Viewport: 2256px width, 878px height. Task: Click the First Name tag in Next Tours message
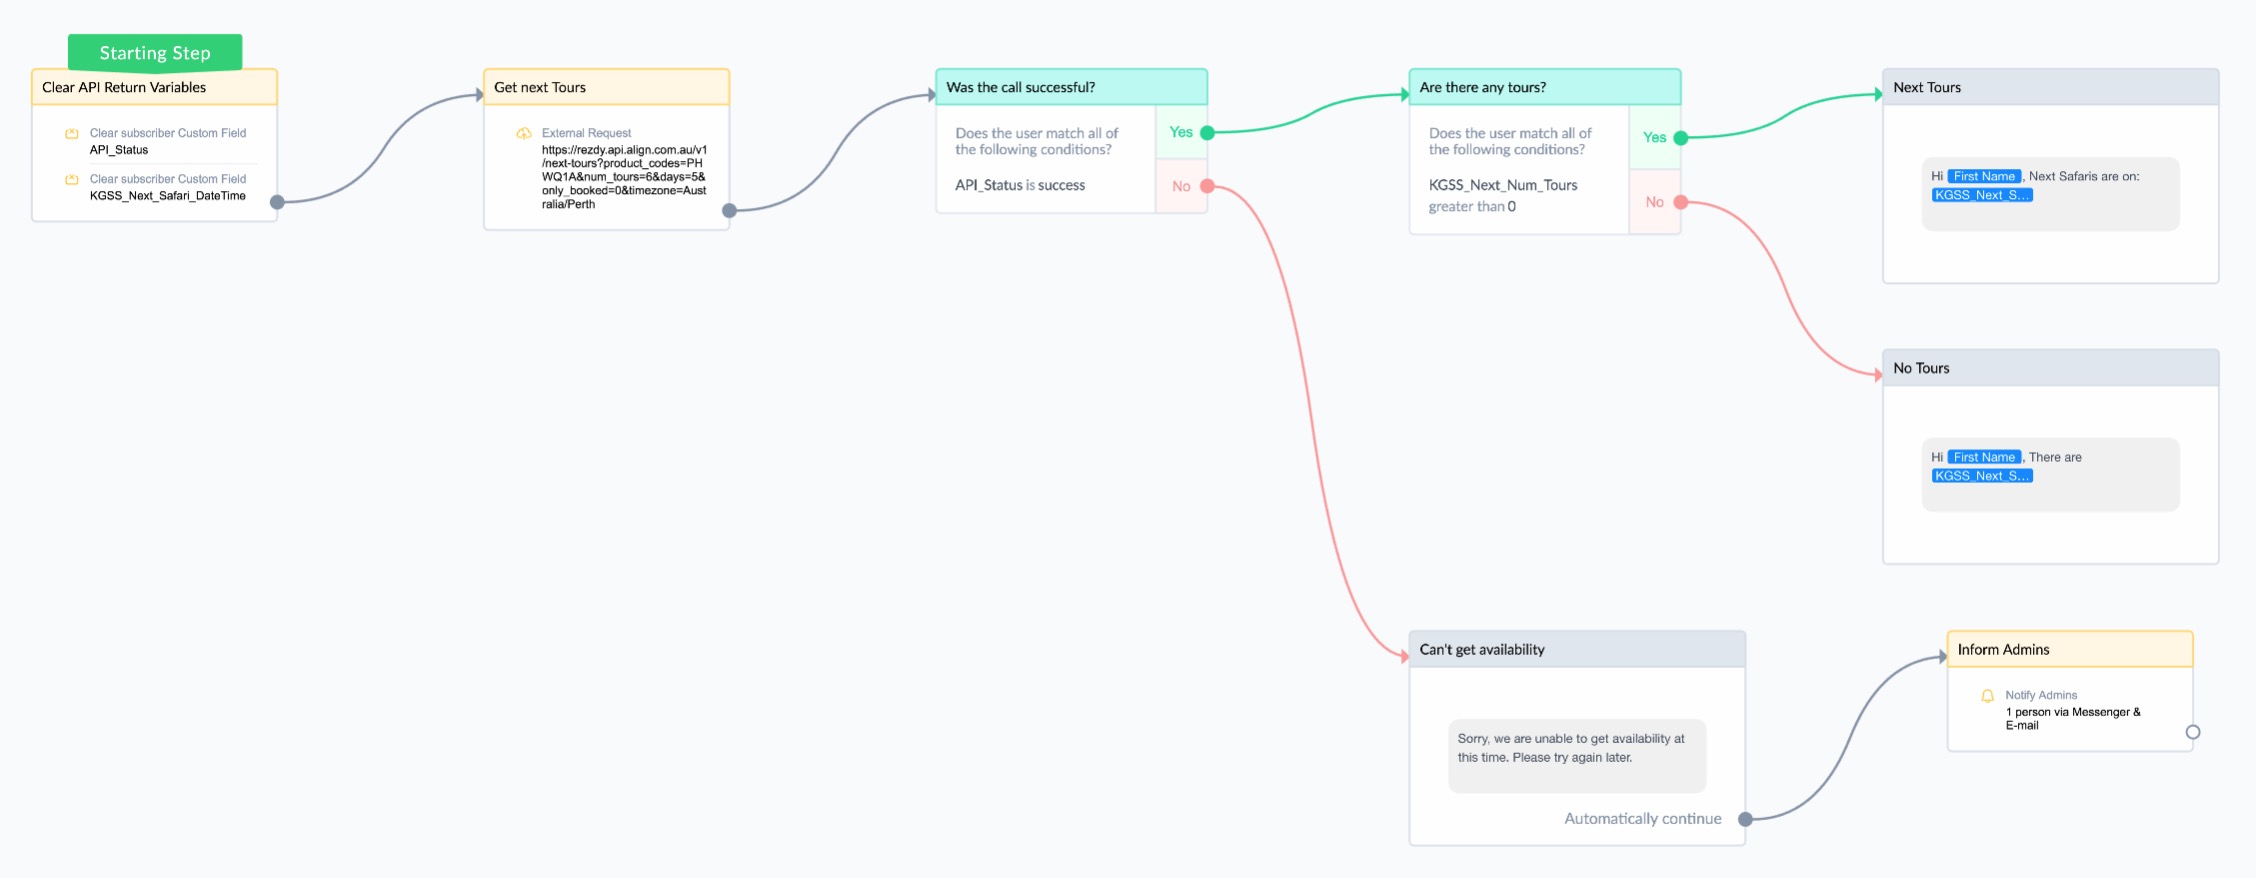click(x=1984, y=176)
